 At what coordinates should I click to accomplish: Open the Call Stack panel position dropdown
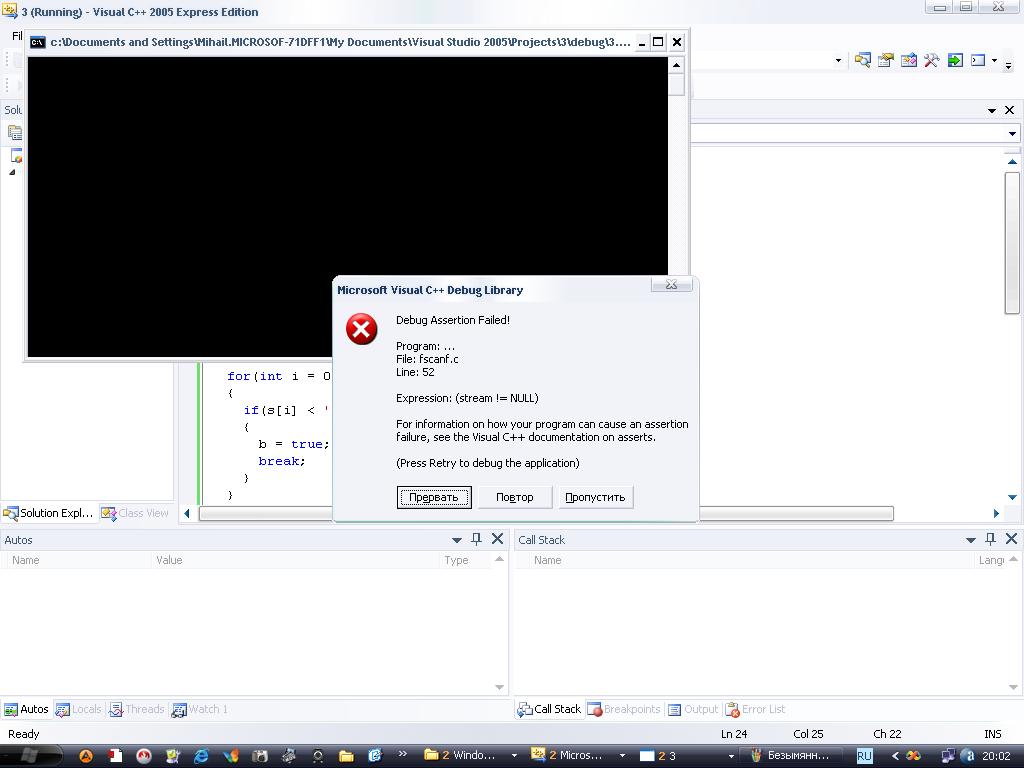coord(970,540)
